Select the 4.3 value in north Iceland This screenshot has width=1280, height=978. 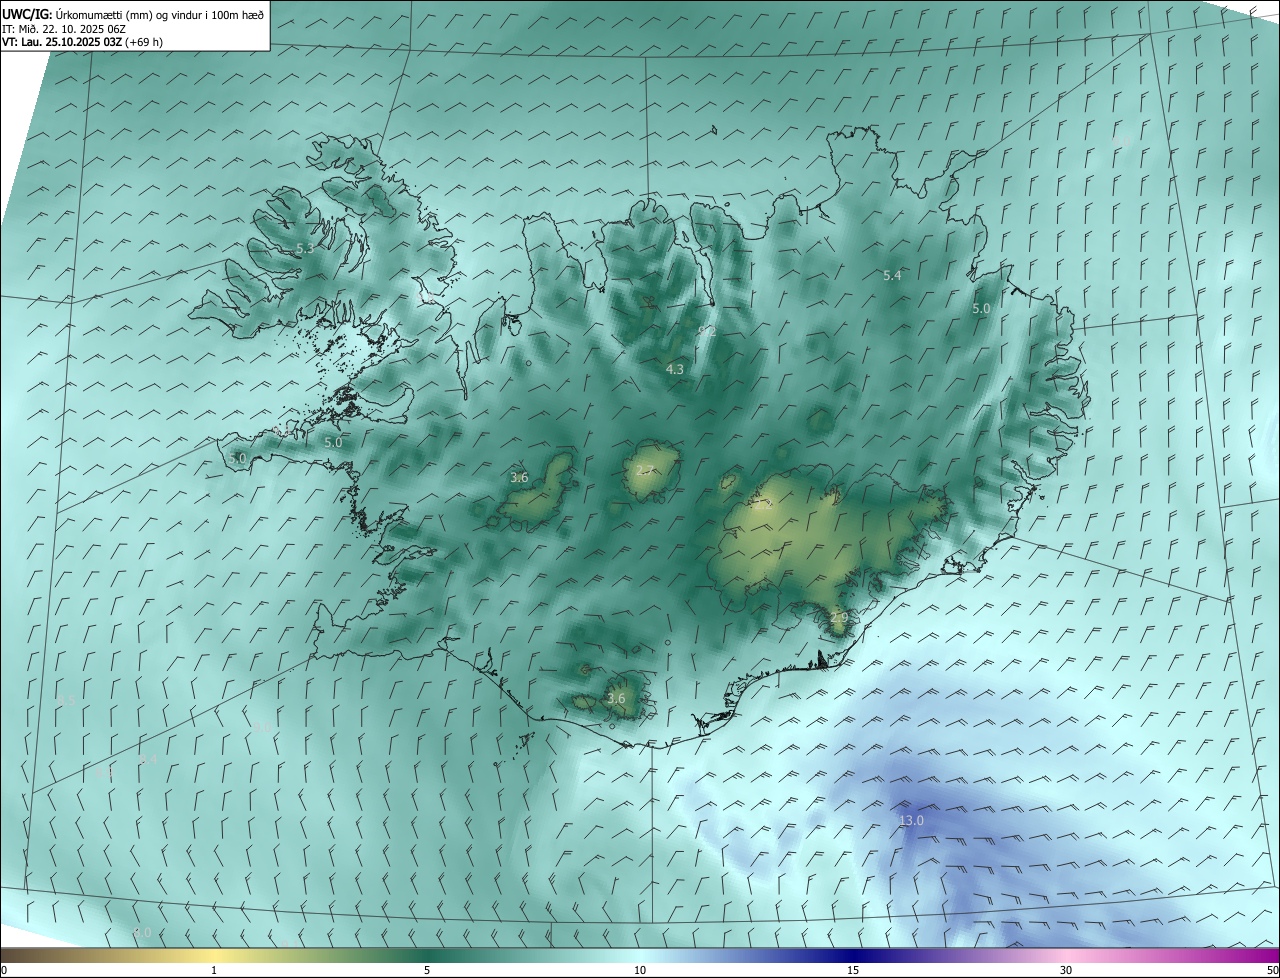click(x=675, y=369)
